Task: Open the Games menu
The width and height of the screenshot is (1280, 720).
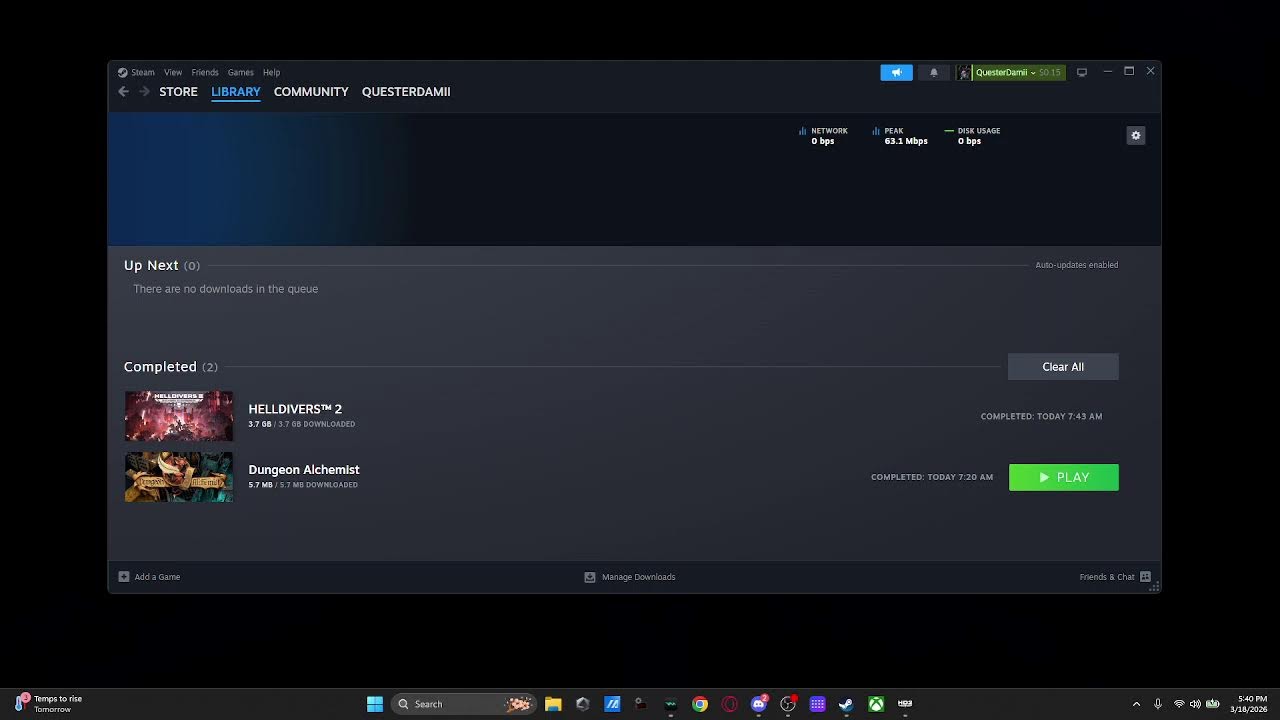Action: coord(240,72)
